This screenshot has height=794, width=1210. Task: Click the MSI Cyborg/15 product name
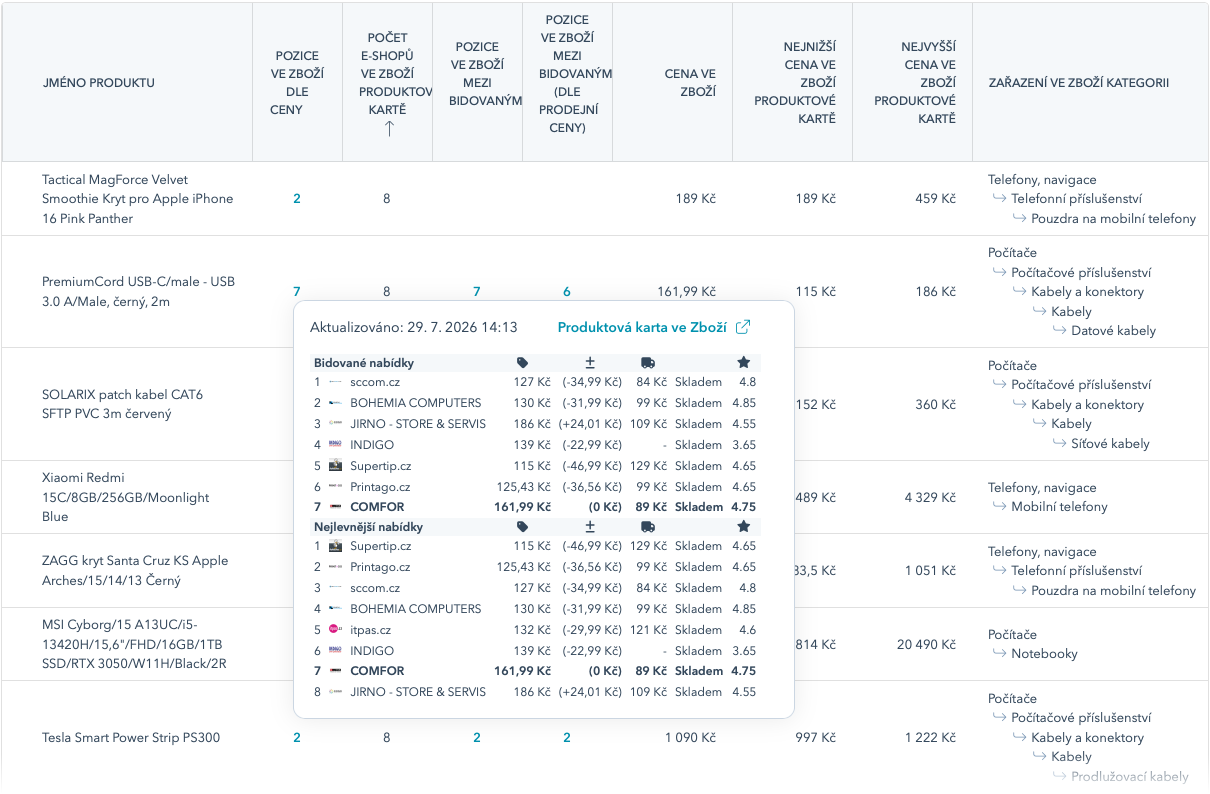point(134,644)
